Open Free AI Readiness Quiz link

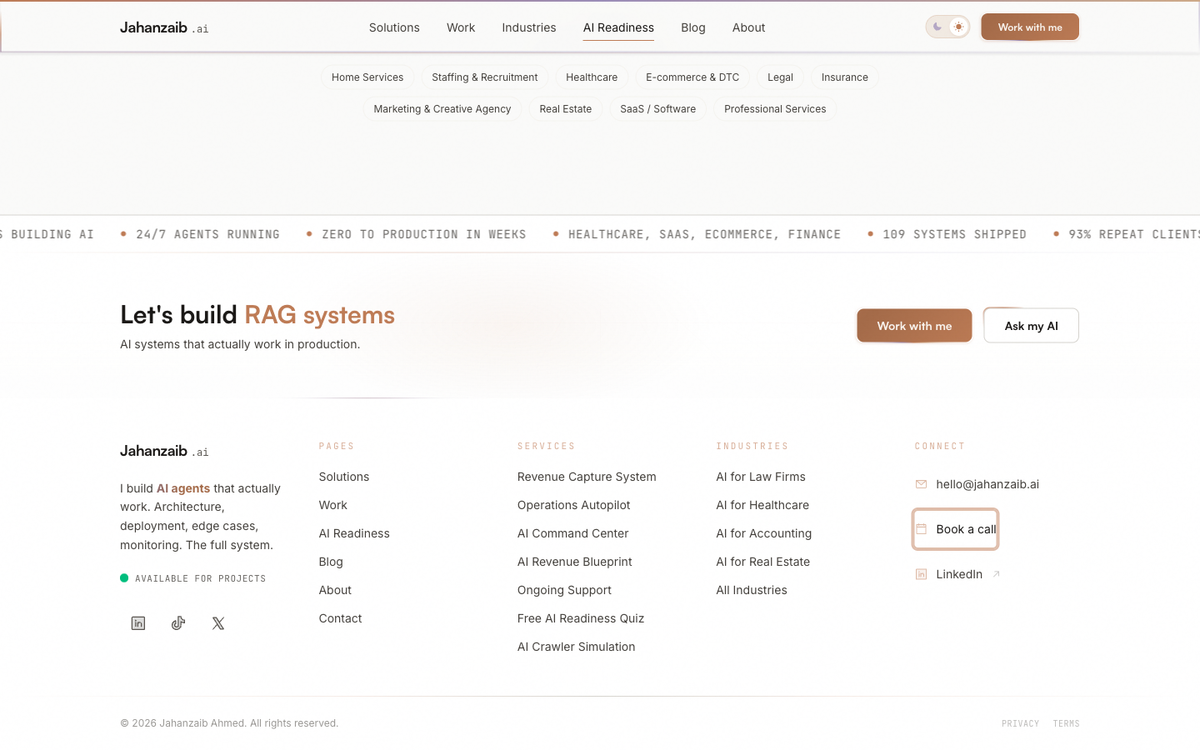tap(581, 618)
